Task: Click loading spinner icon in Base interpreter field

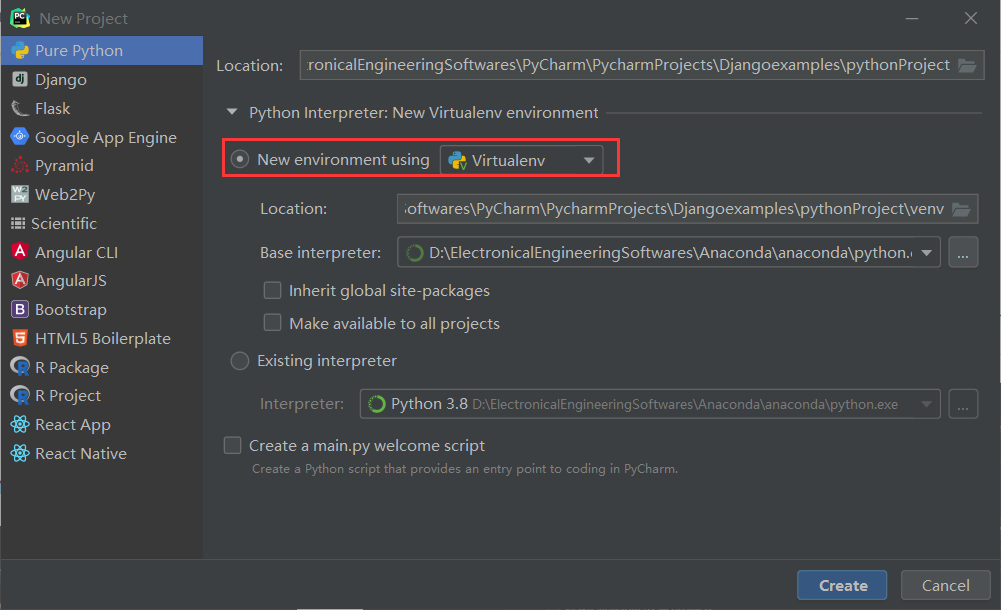Action: (x=414, y=253)
